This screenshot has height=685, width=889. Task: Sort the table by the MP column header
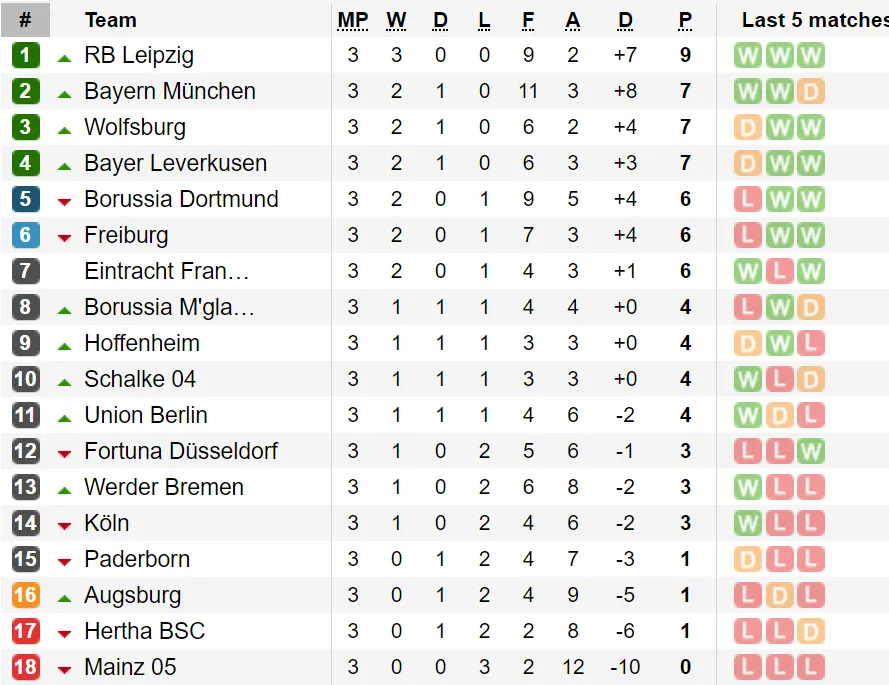coord(352,19)
